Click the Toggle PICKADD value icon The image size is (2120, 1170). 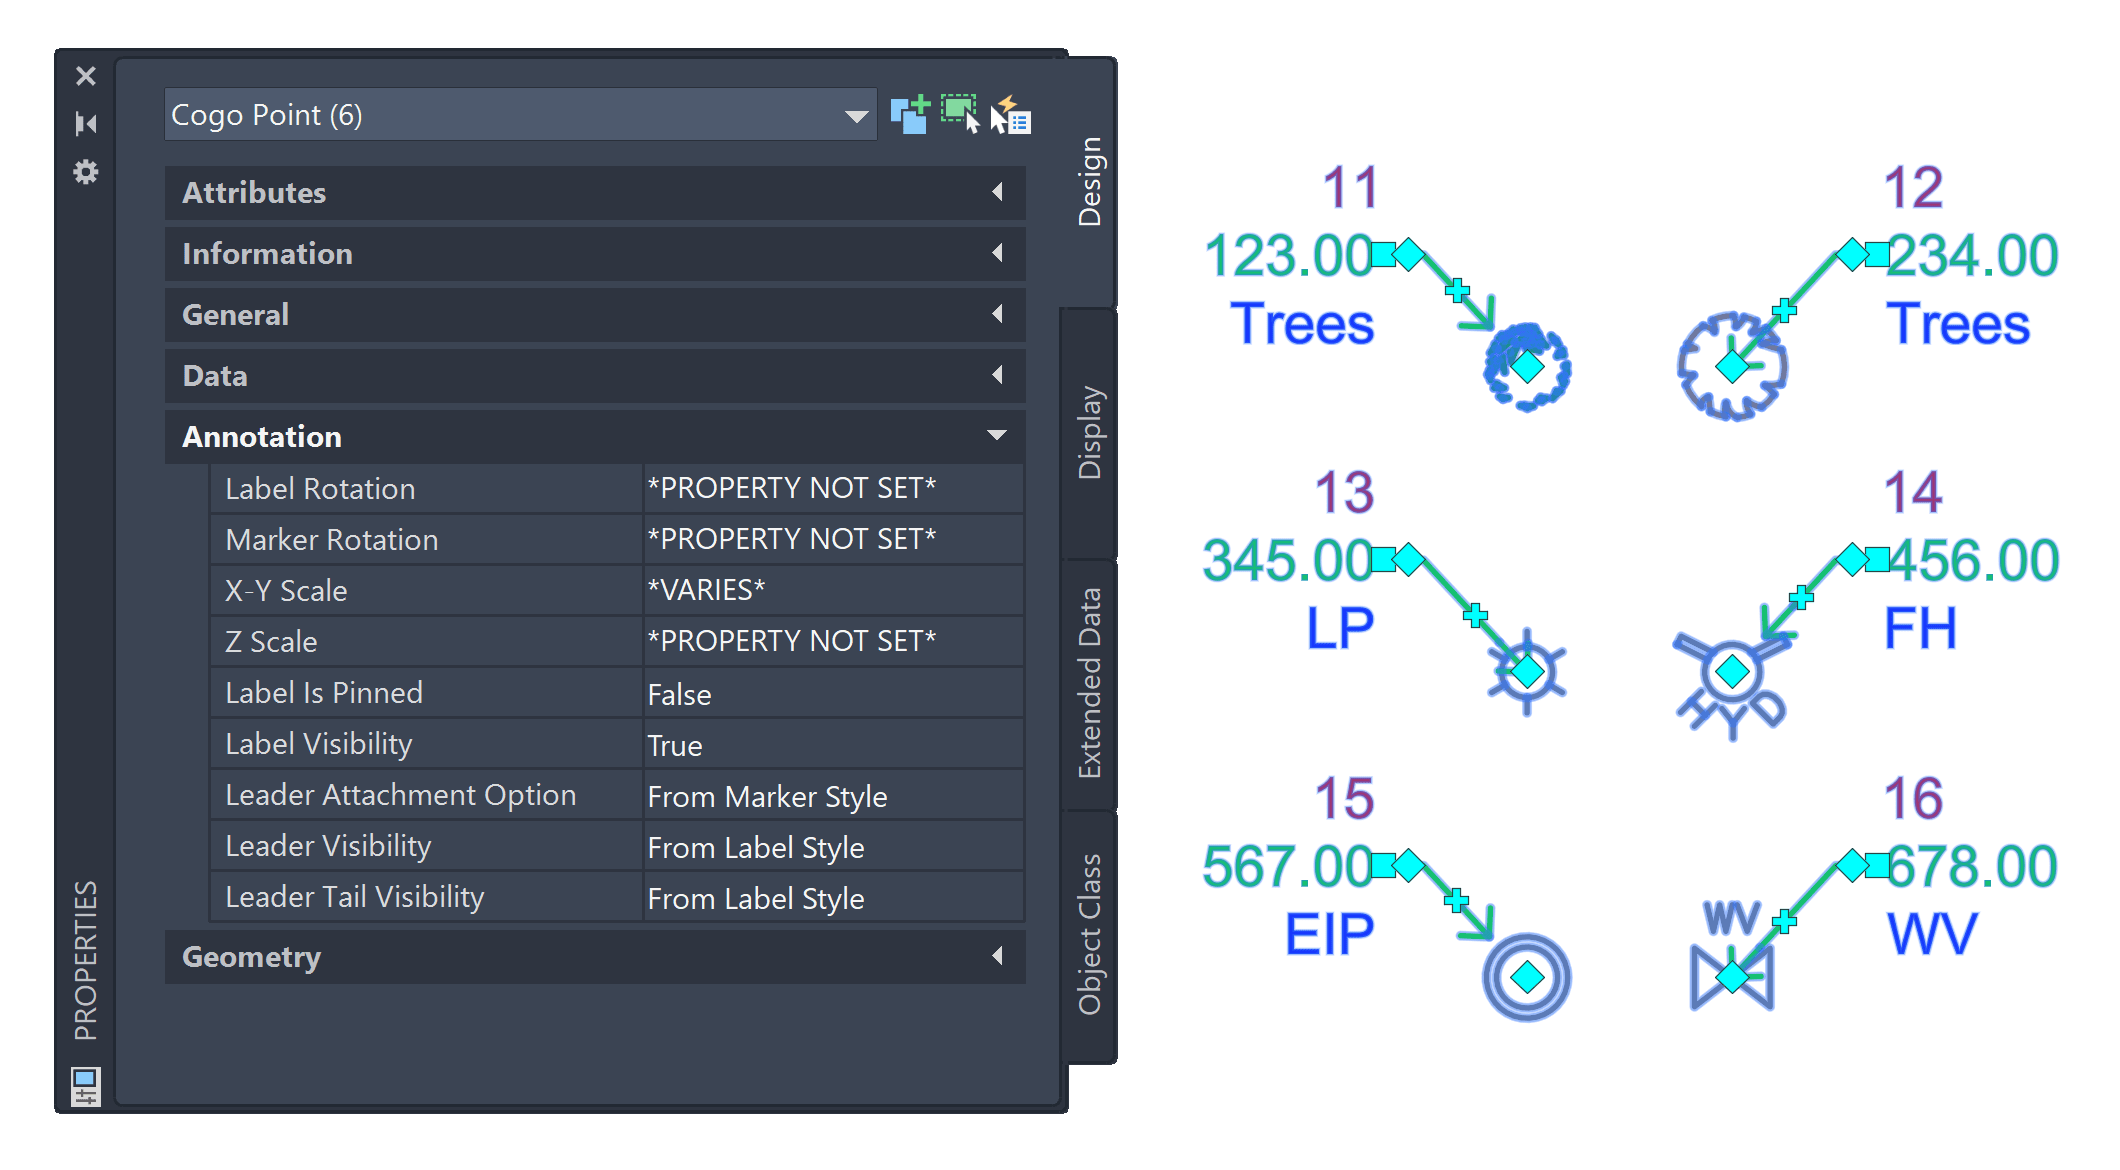(x=910, y=114)
